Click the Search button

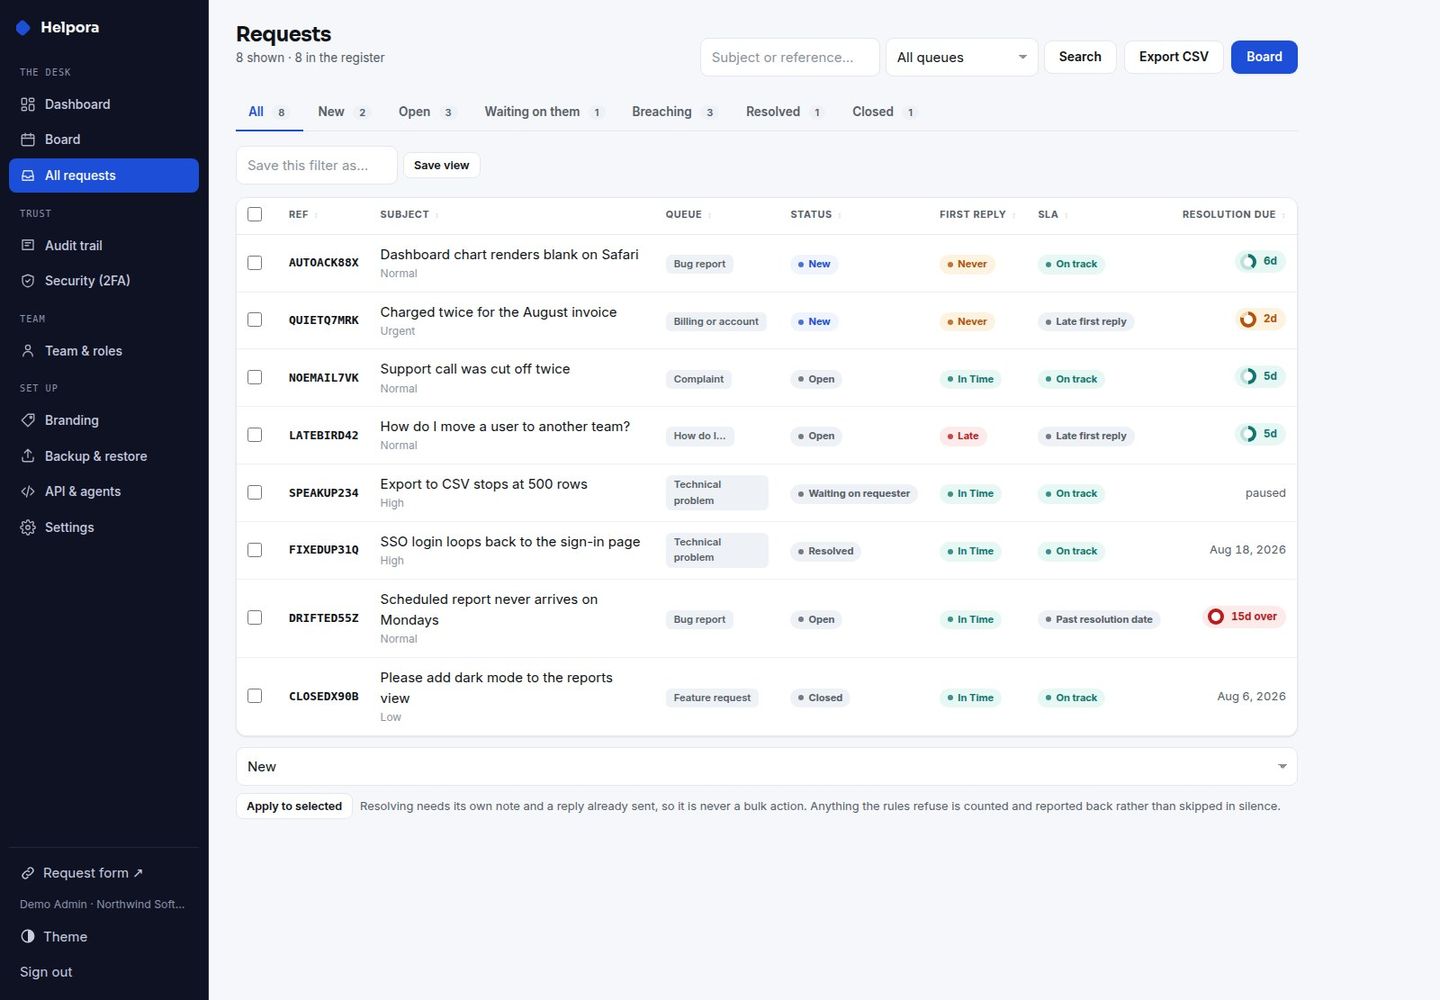(1080, 57)
